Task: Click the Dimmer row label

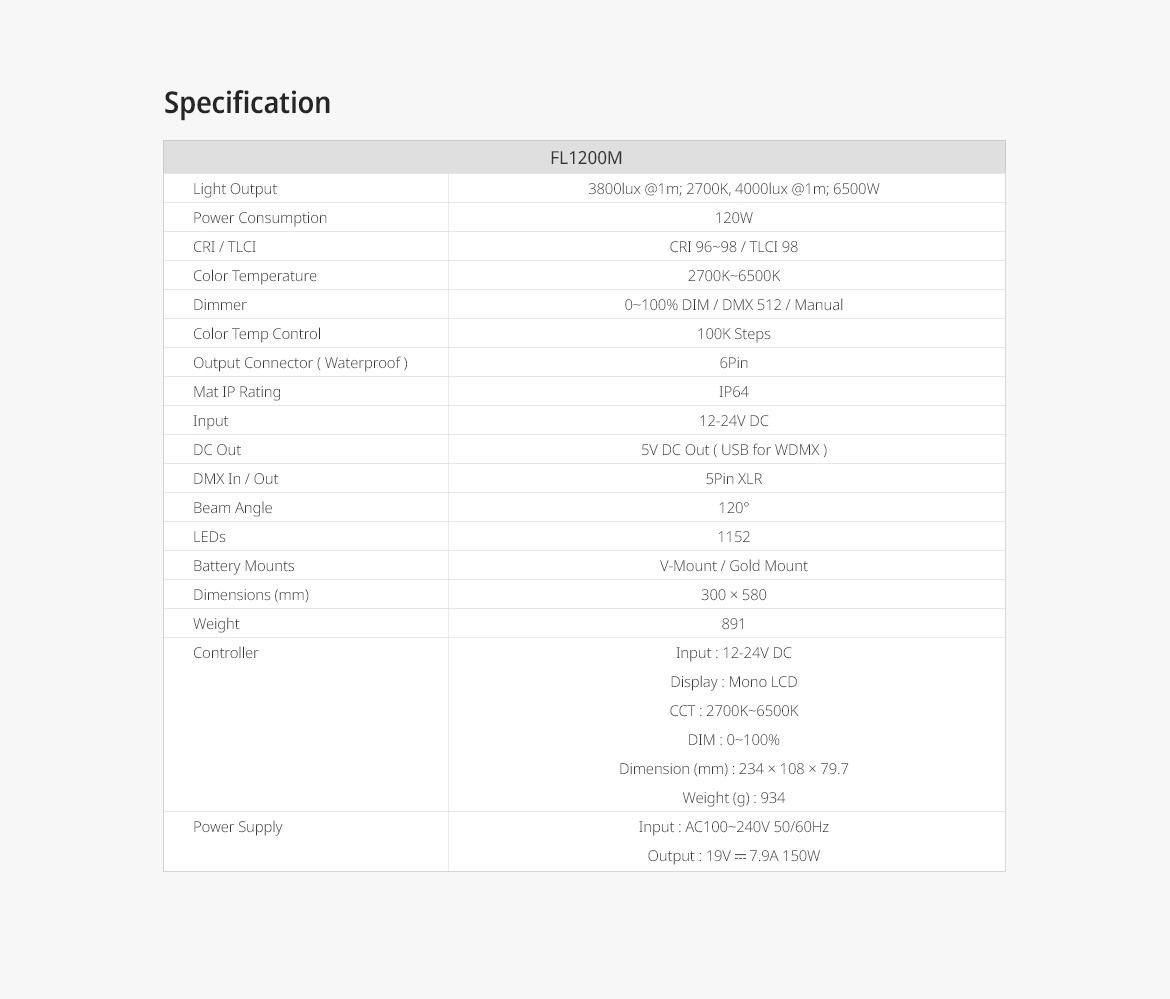Action: click(x=220, y=305)
